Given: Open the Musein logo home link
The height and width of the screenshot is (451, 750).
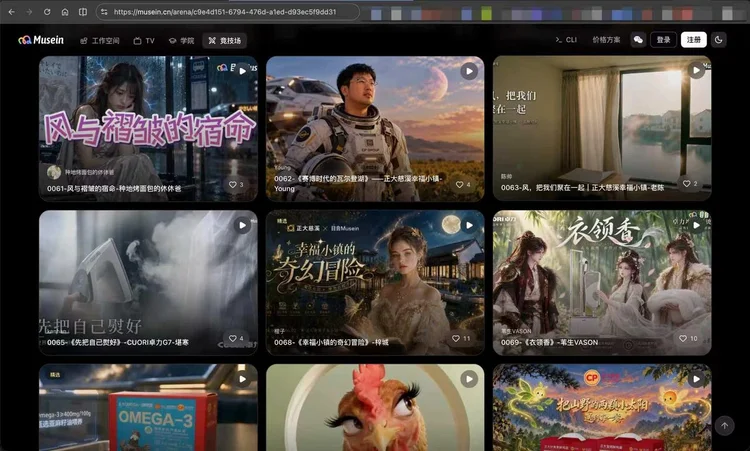Looking at the screenshot, I should (41, 40).
